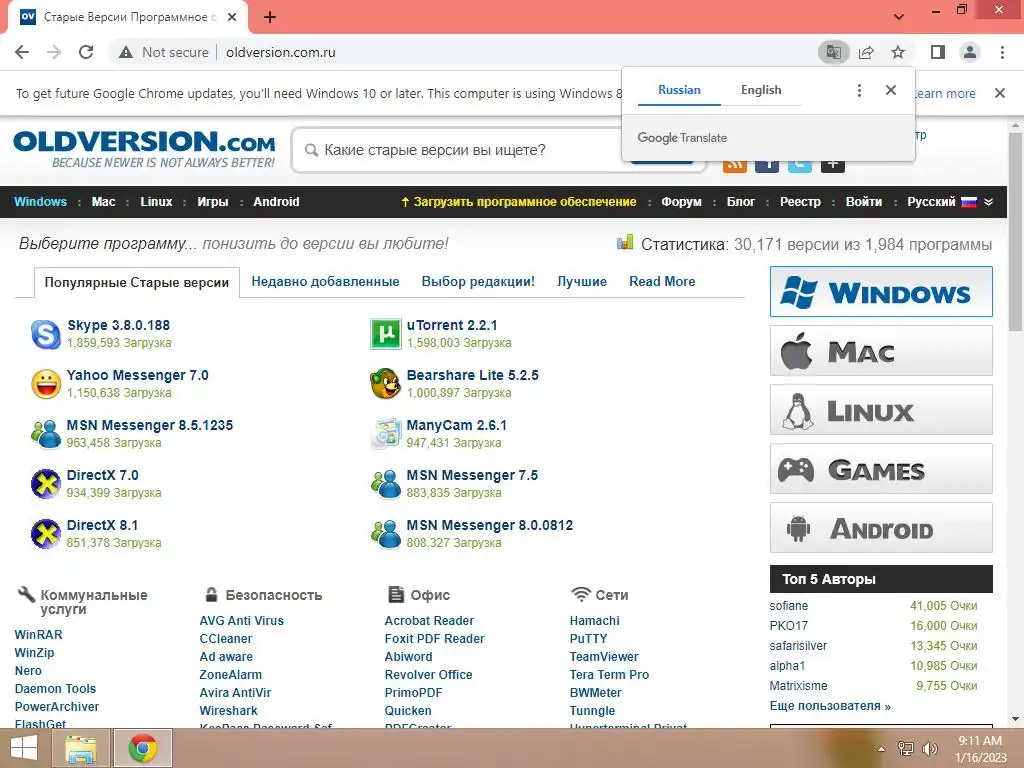Click the Bearshare bear icon
This screenshot has height=768, width=1024.
(x=385, y=384)
